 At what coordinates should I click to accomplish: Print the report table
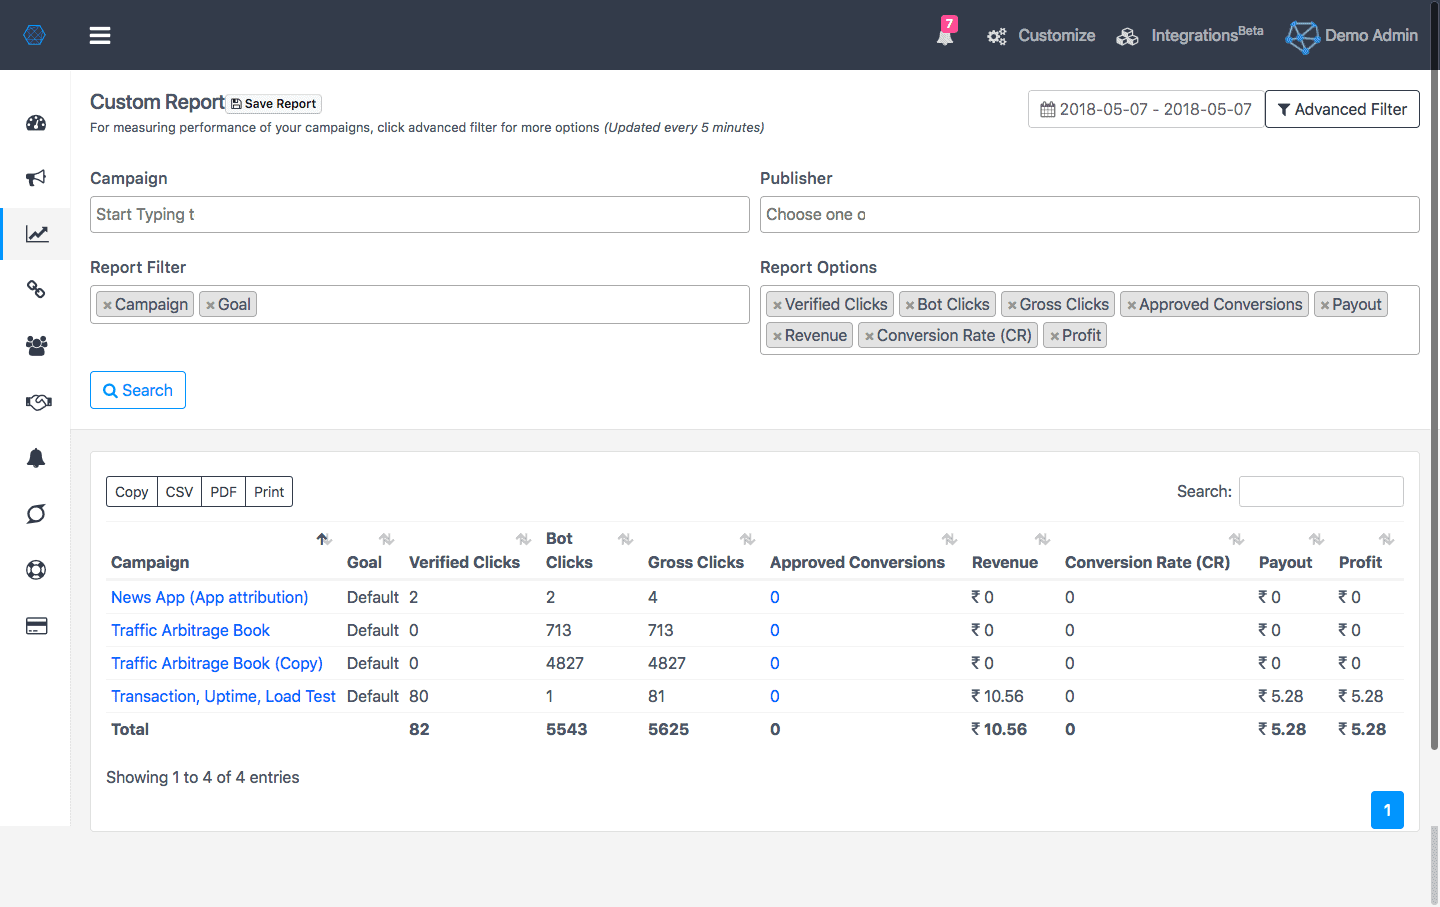pos(269,492)
